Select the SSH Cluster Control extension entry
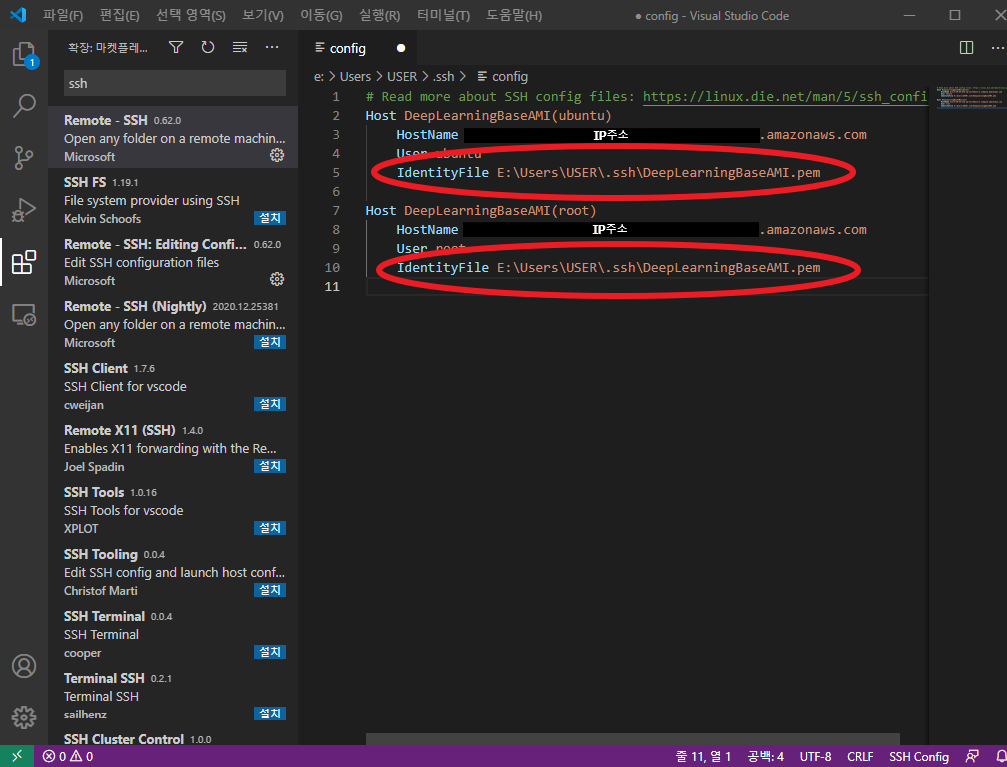The height and width of the screenshot is (767, 1007). point(173,739)
